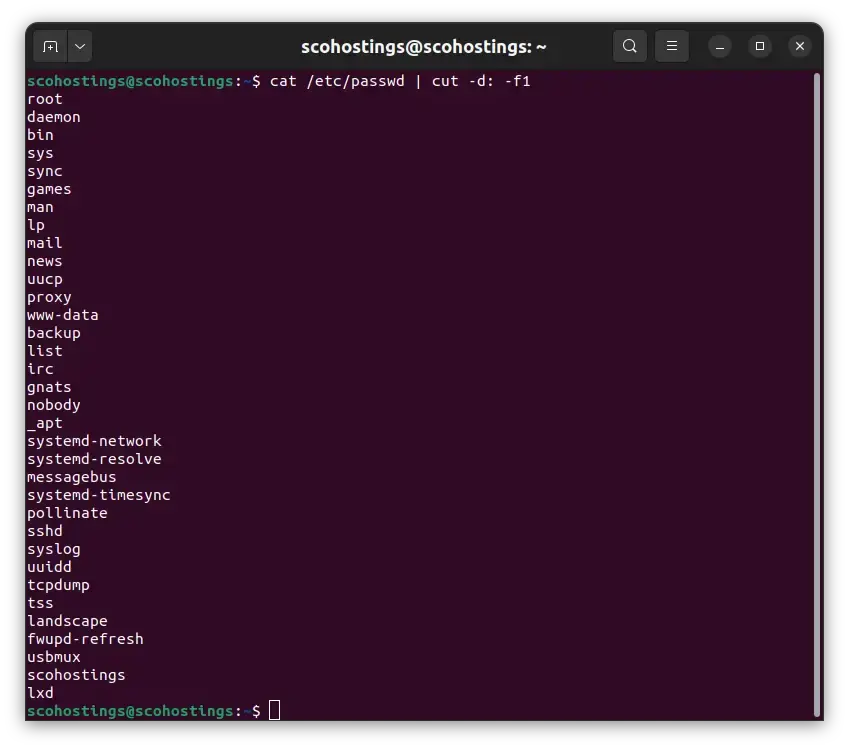Click the vertical scrollbar of the terminal
849x749 pixels.
click(818, 394)
